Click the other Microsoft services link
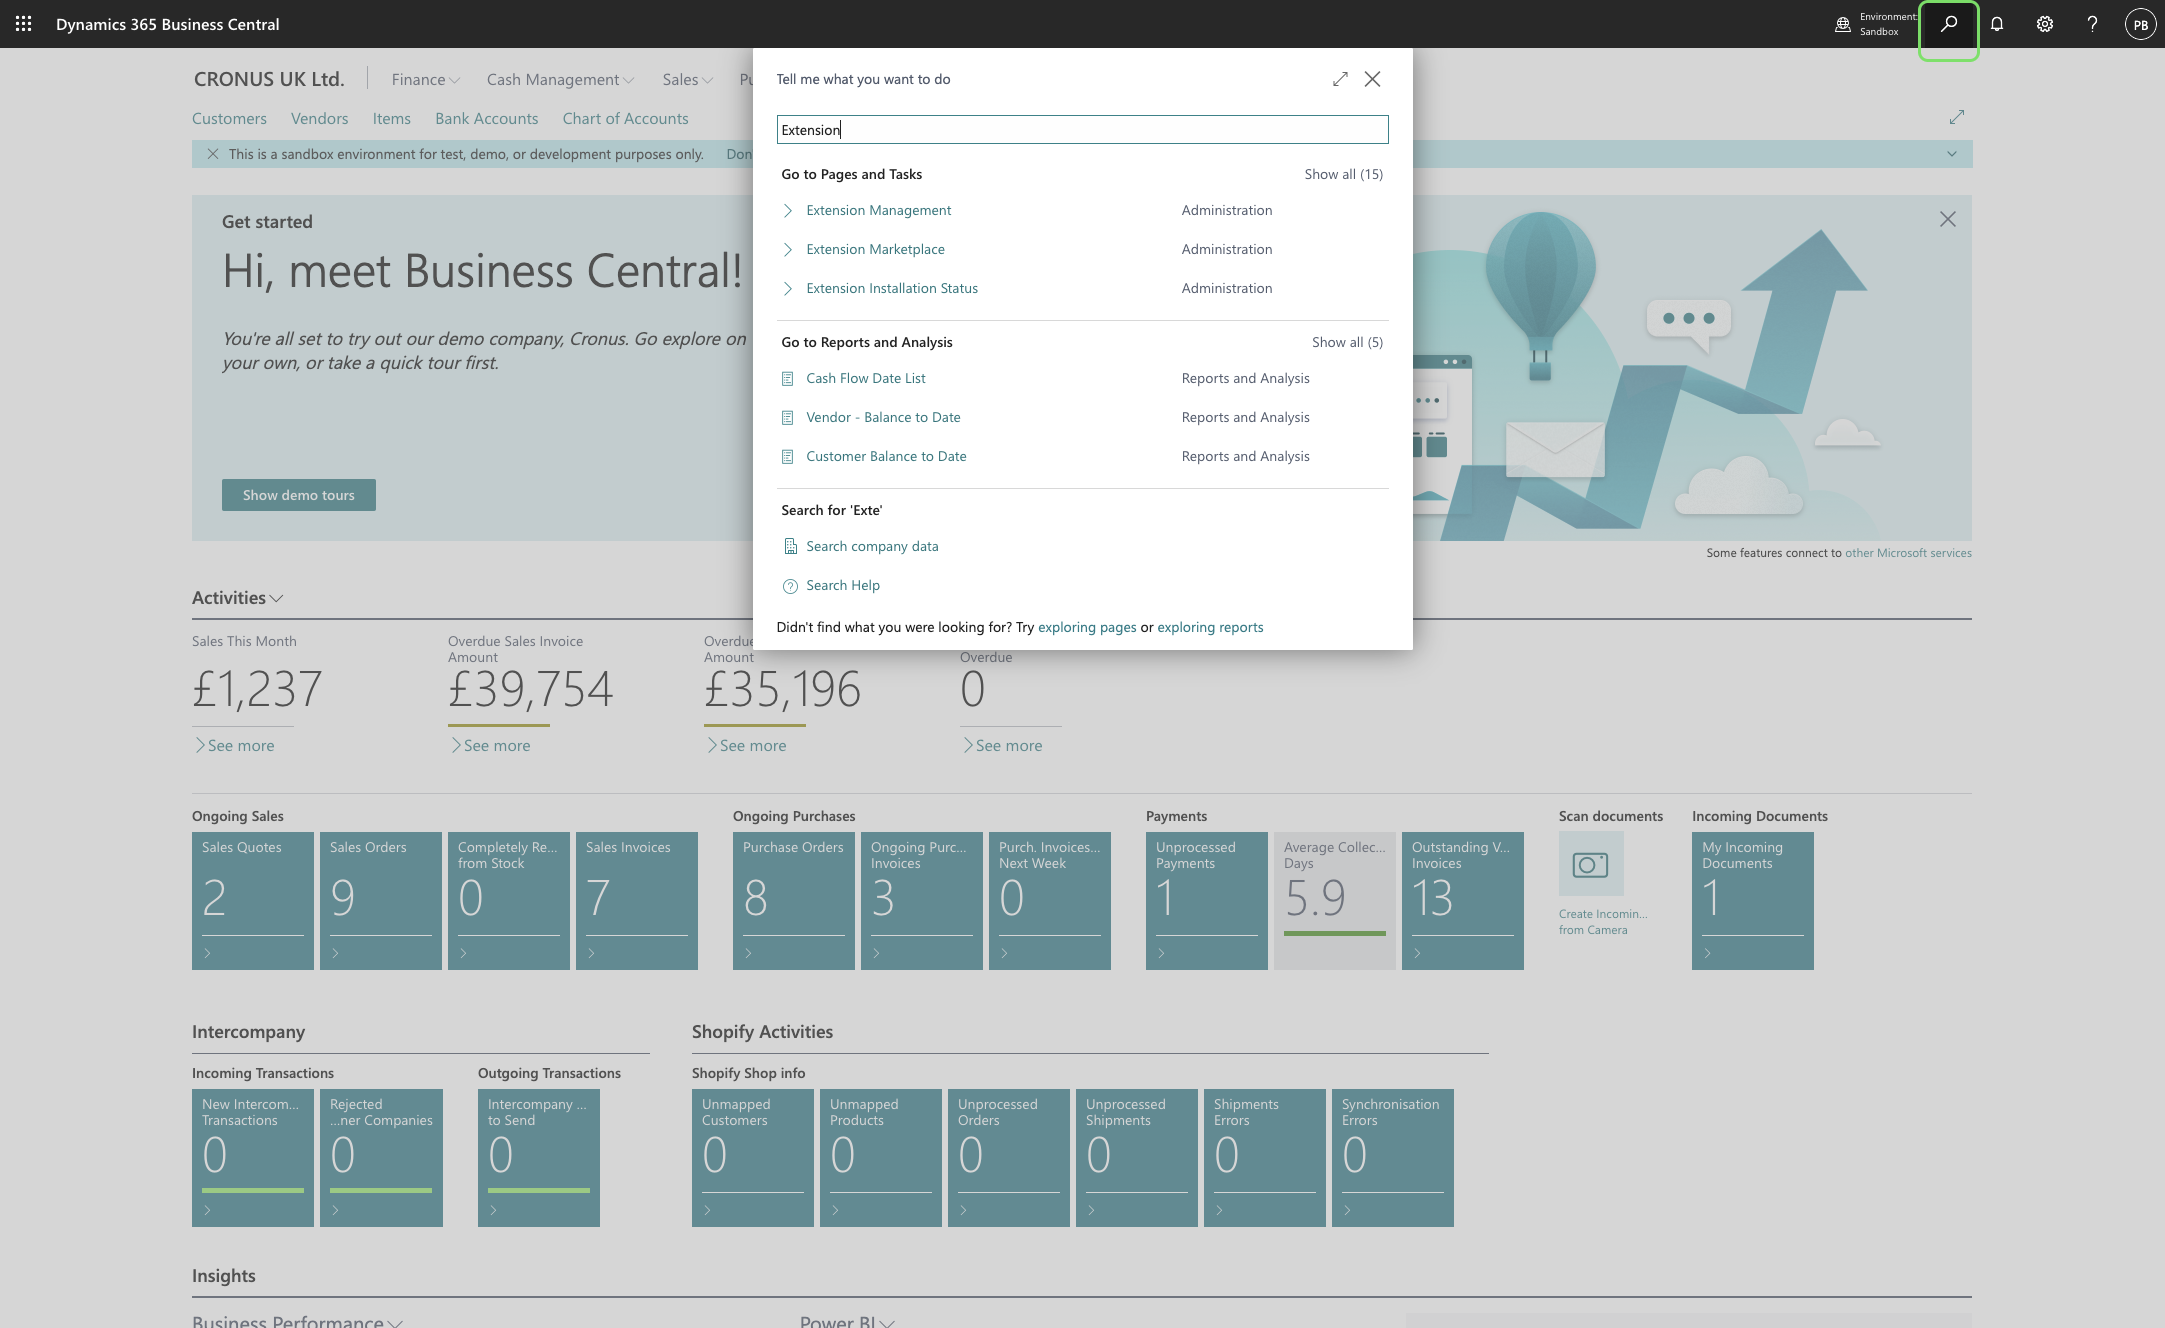 [1908, 553]
